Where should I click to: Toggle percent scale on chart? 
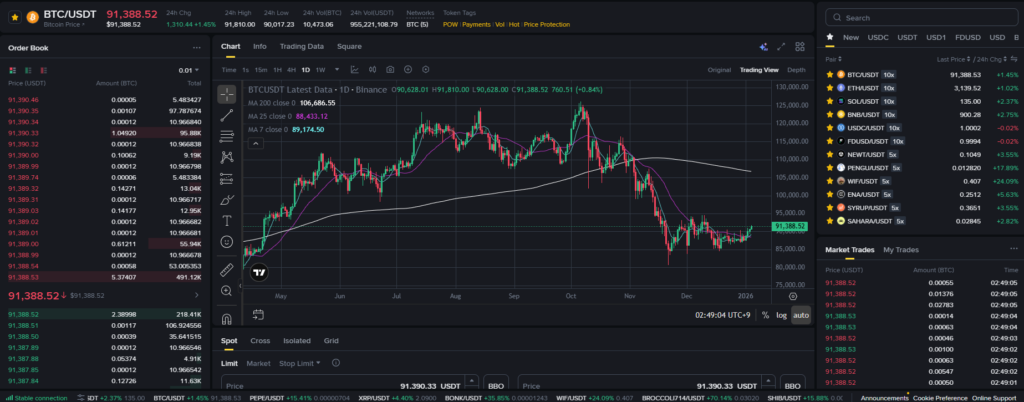click(765, 315)
